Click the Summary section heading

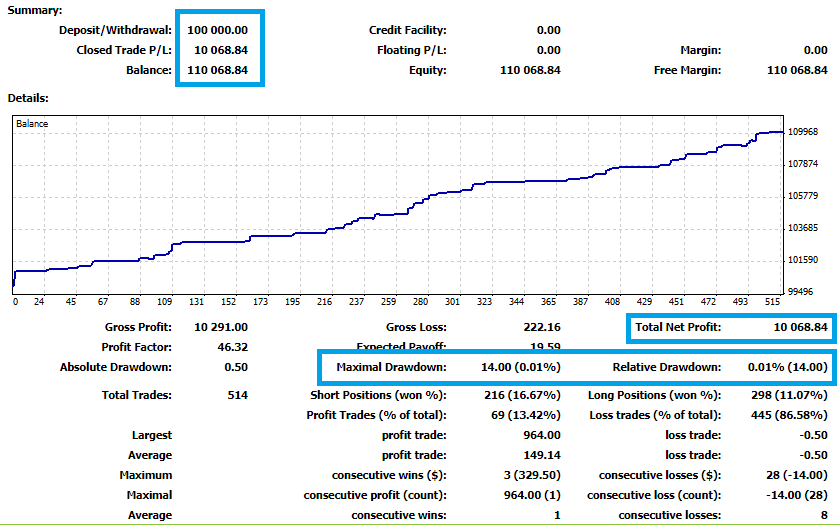pos(35,10)
